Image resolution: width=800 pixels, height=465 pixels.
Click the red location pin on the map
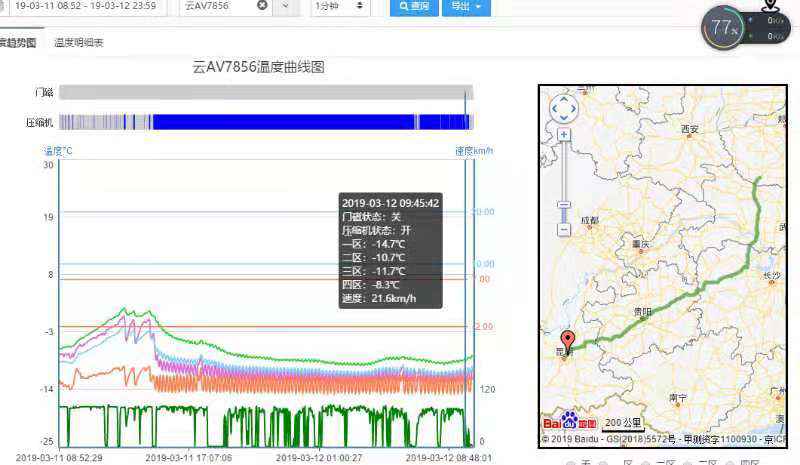(x=569, y=340)
